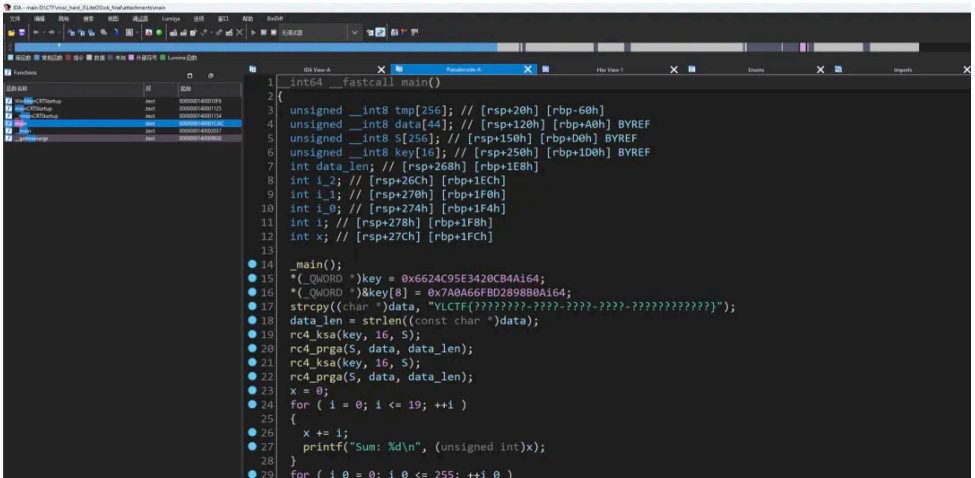Viewport: 975px width, 478px height.
Task: Click the open file folder icon
Action: (x=11, y=32)
